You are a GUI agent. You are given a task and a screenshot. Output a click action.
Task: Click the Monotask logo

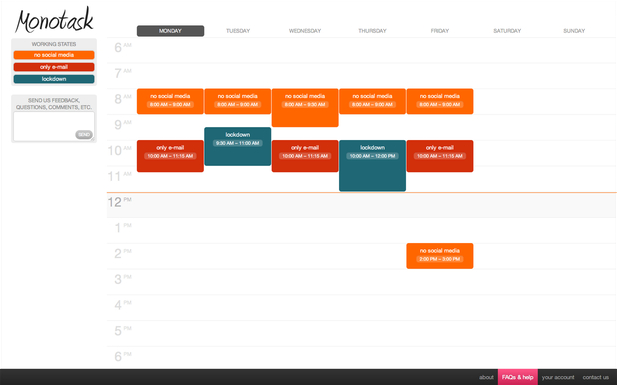click(54, 20)
